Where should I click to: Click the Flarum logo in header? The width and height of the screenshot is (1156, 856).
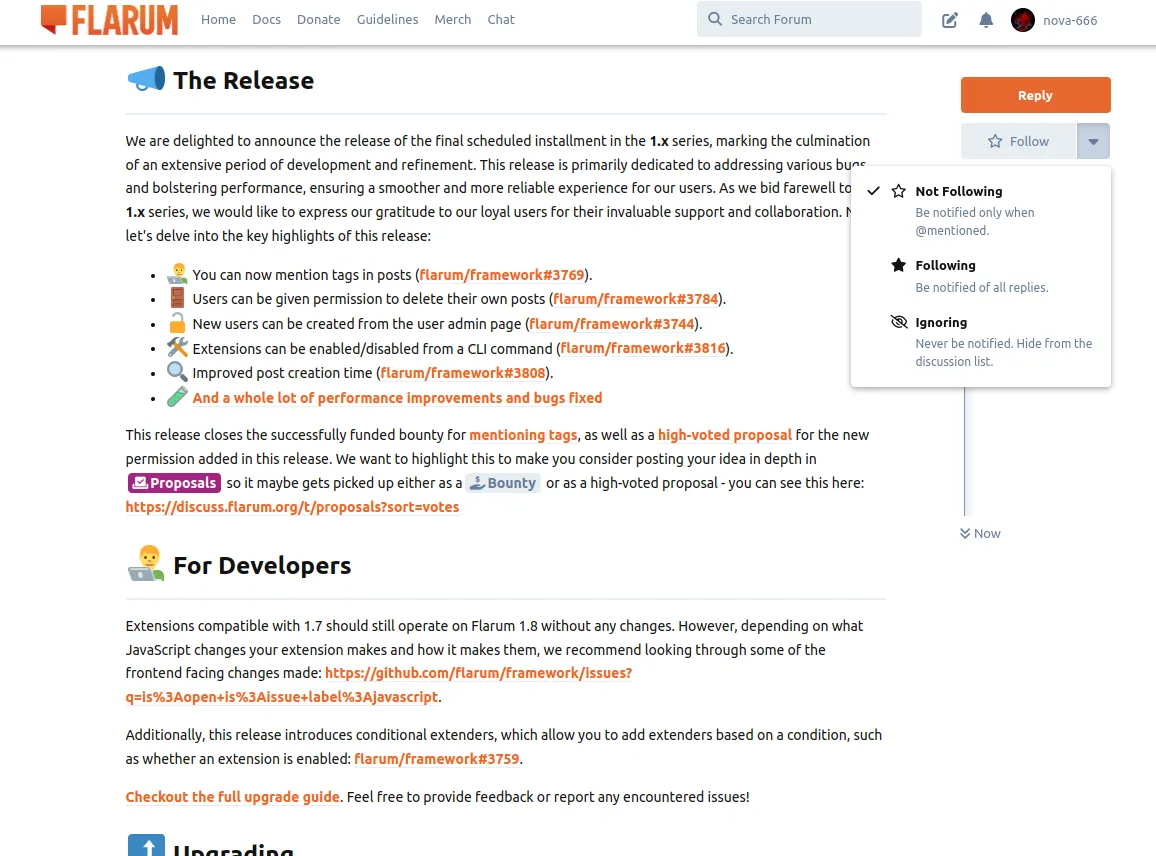110,20
